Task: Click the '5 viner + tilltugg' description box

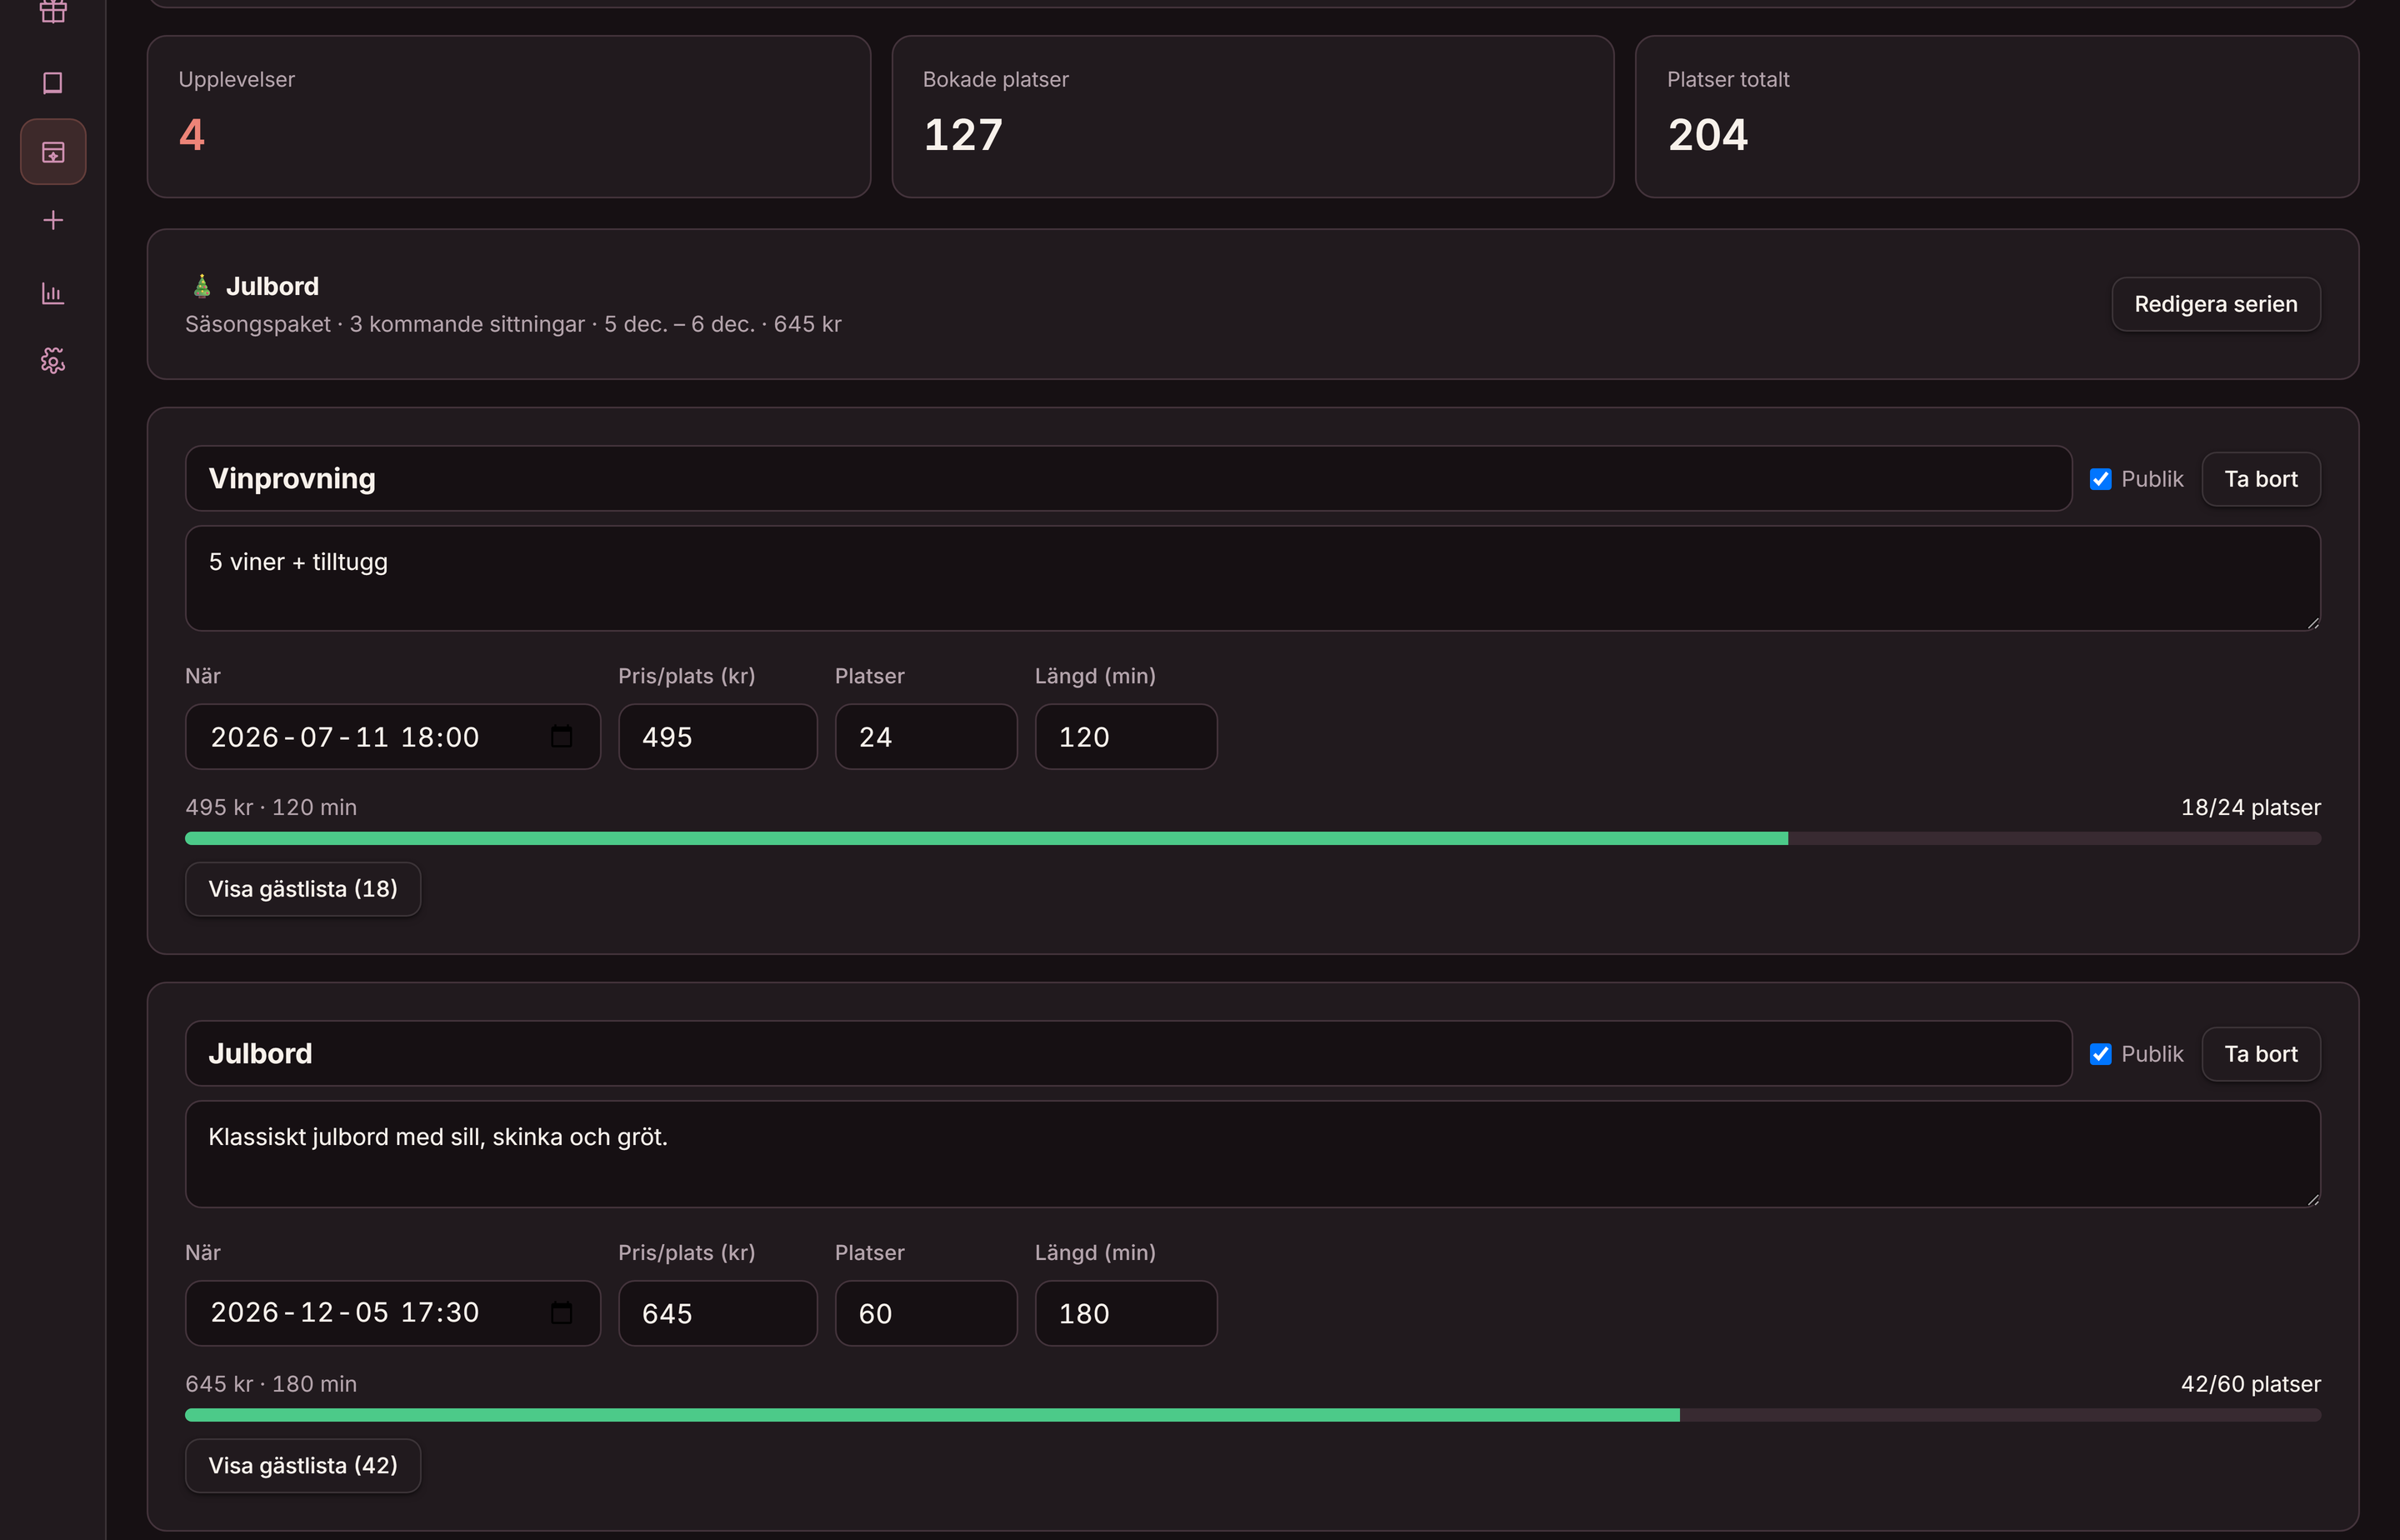Action: (1253, 579)
